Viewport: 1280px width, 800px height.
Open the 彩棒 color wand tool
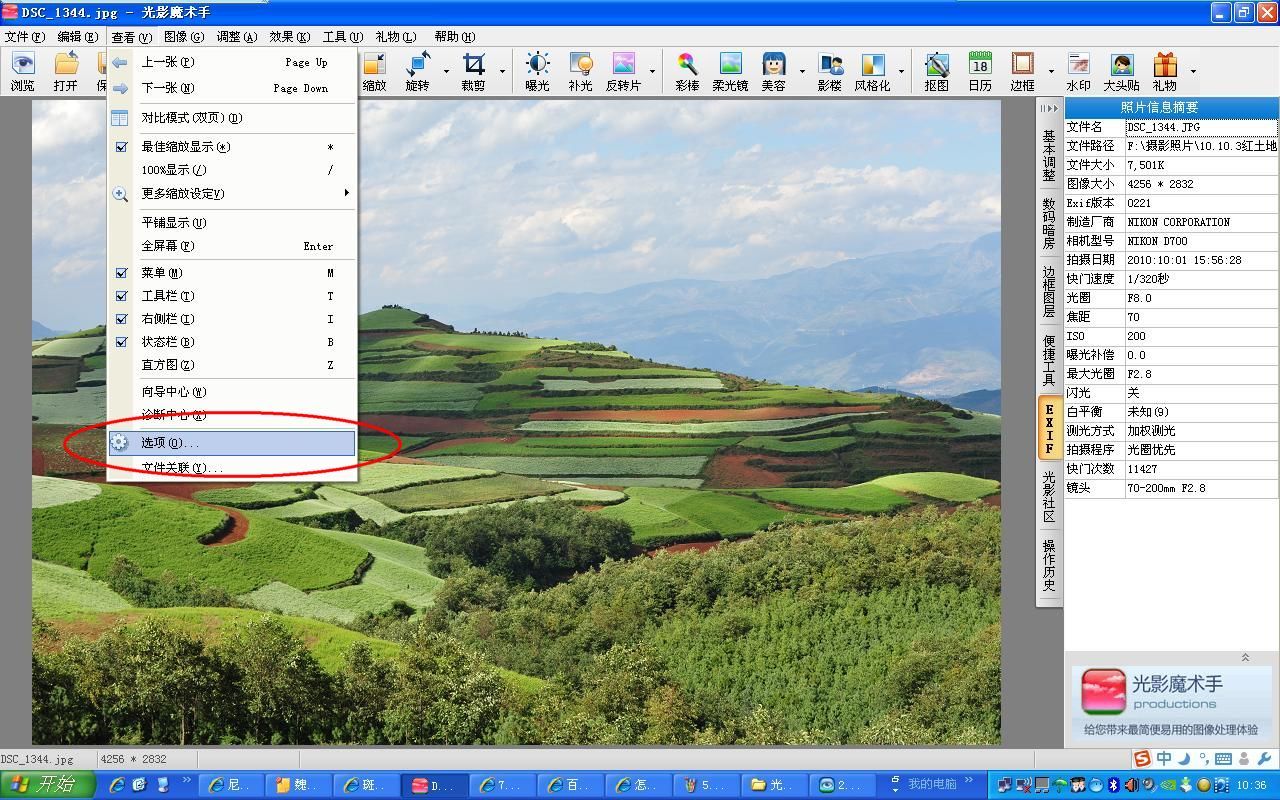point(687,72)
